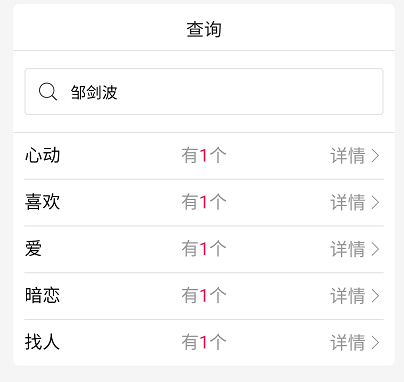Click the 有1个 count in 找人 row

pyautogui.click(x=204, y=342)
